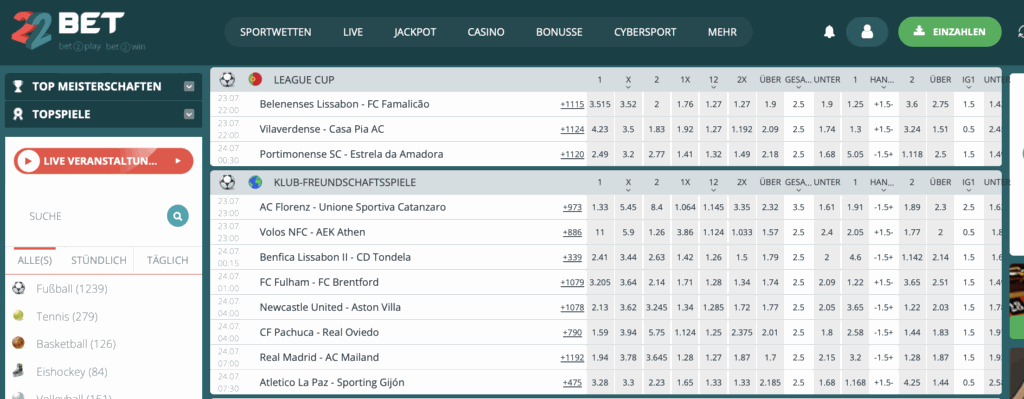1024x399 pixels.
Task: Open +1115 markets for Belenenses Lissabon match
Action: 572,104
